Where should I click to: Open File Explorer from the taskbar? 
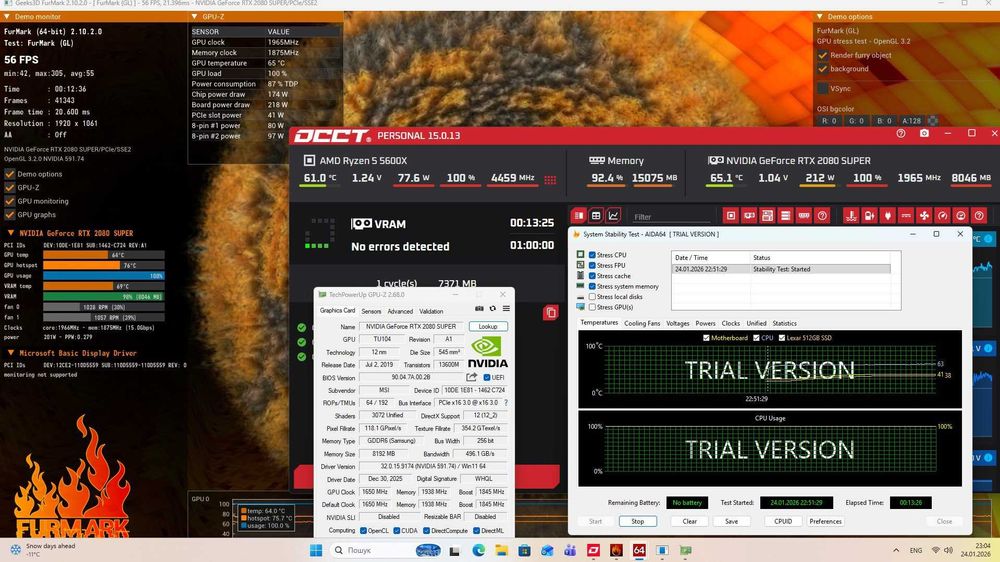point(501,550)
